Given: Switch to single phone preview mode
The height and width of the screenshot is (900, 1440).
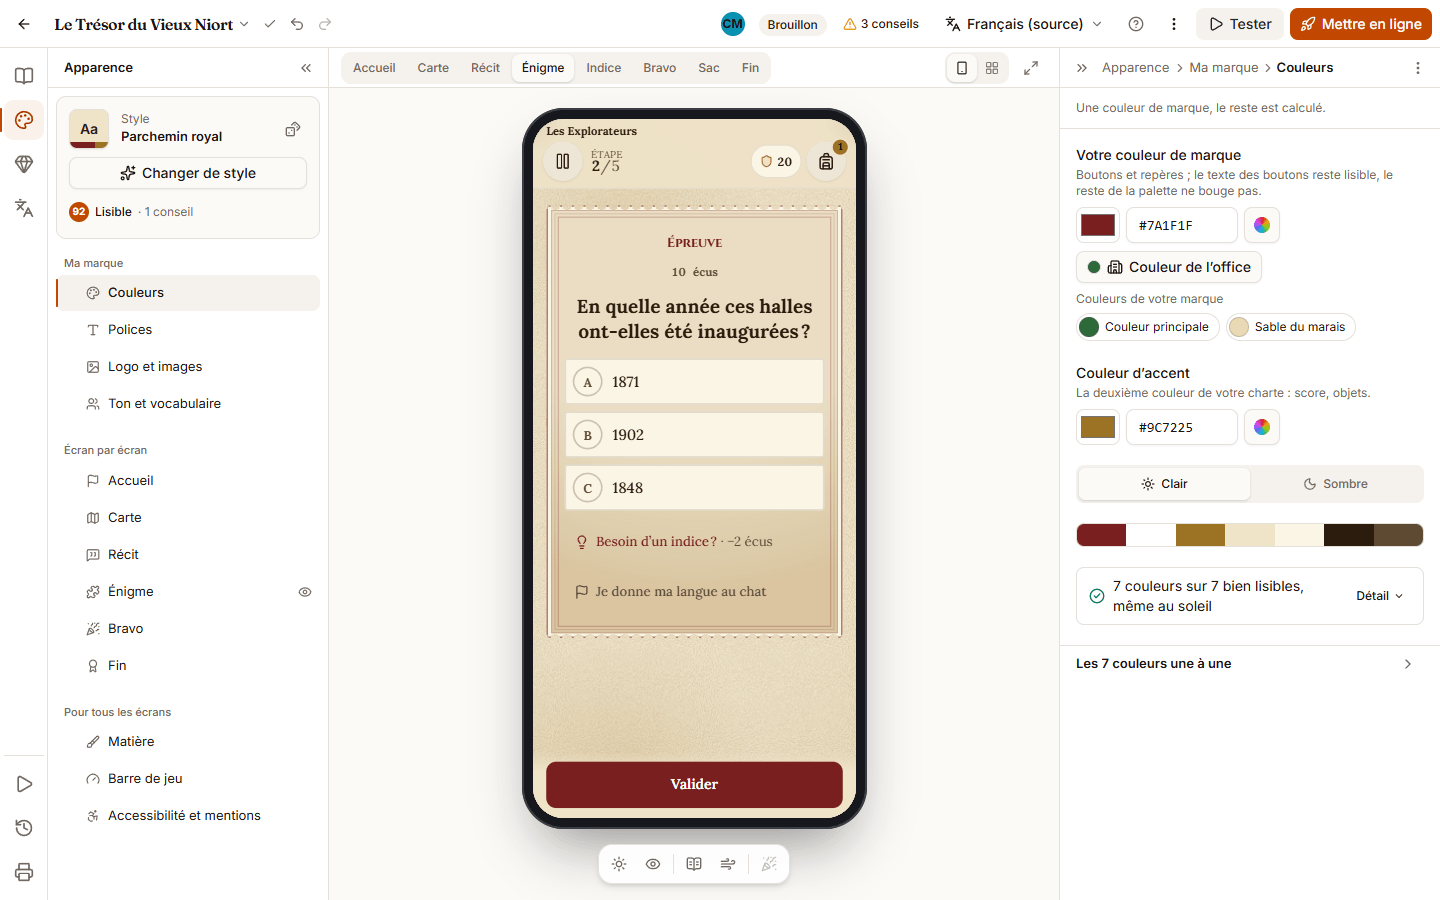Looking at the screenshot, I should (962, 68).
